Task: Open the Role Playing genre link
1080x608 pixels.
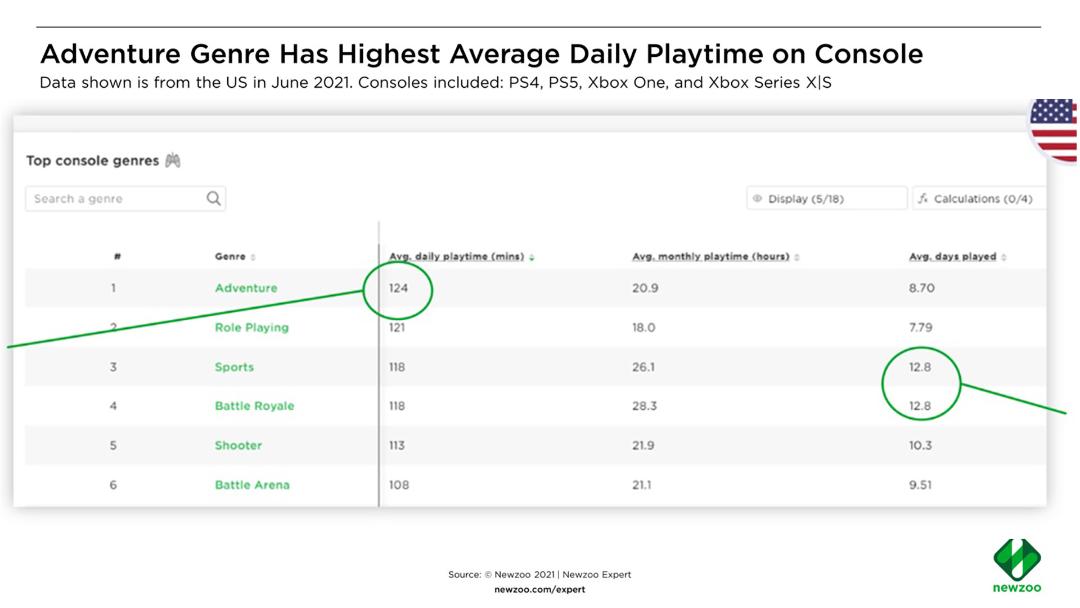Action: pyautogui.click(x=251, y=328)
